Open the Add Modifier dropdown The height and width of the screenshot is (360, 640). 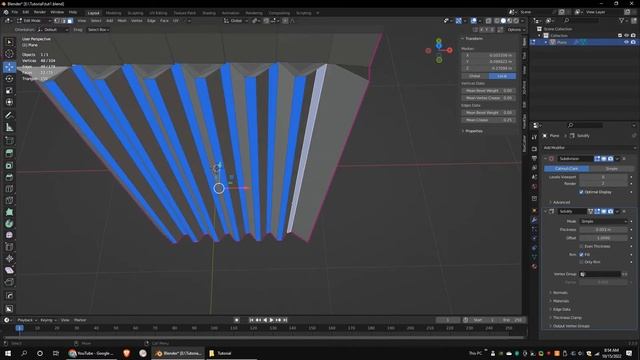click(x=589, y=148)
